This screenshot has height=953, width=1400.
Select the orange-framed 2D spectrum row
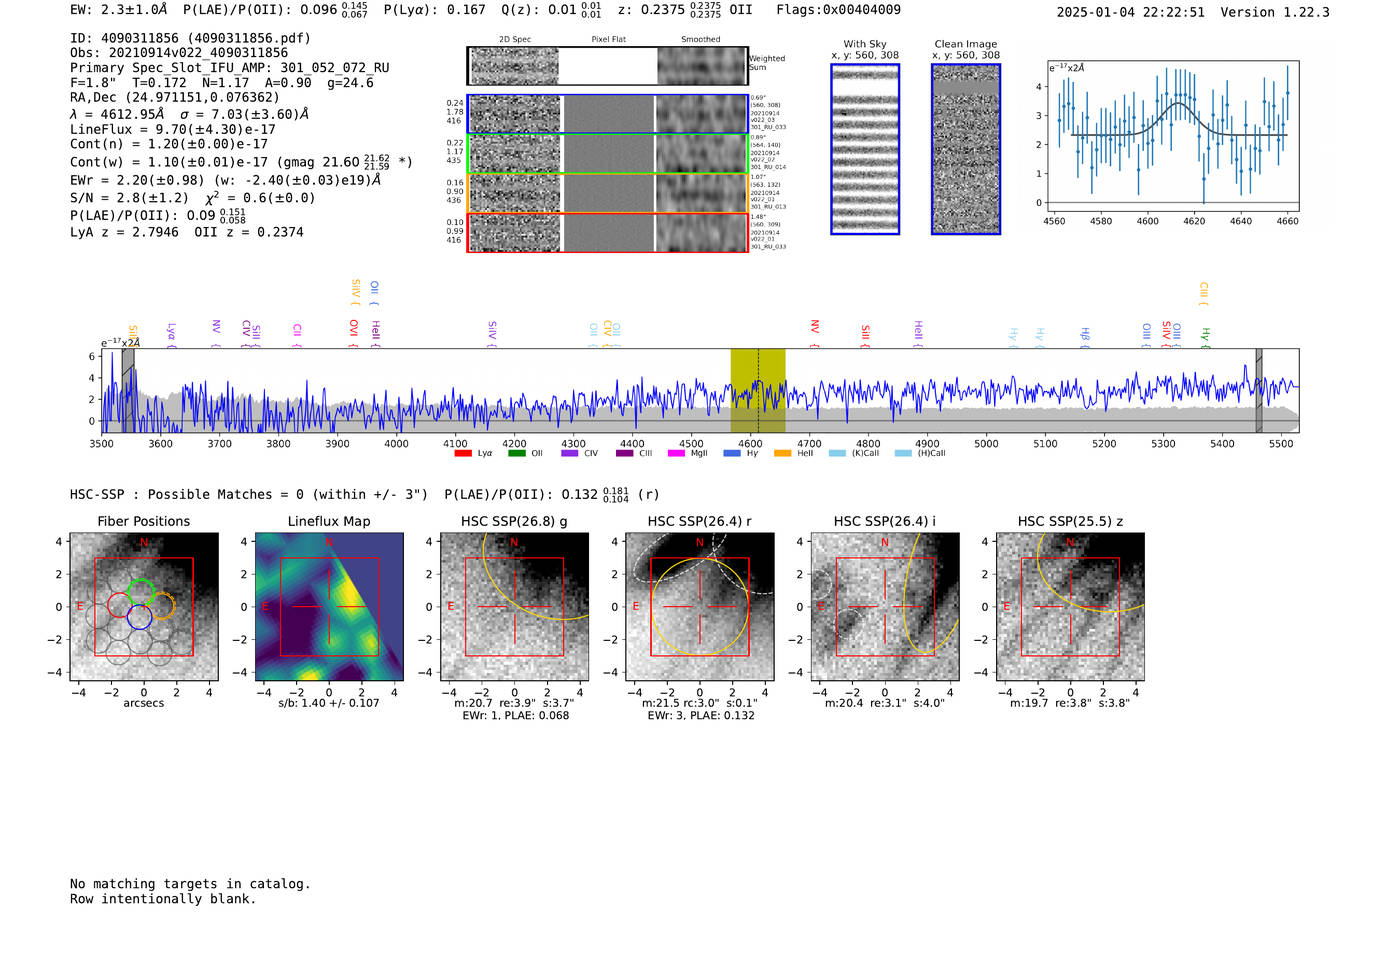[608, 193]
